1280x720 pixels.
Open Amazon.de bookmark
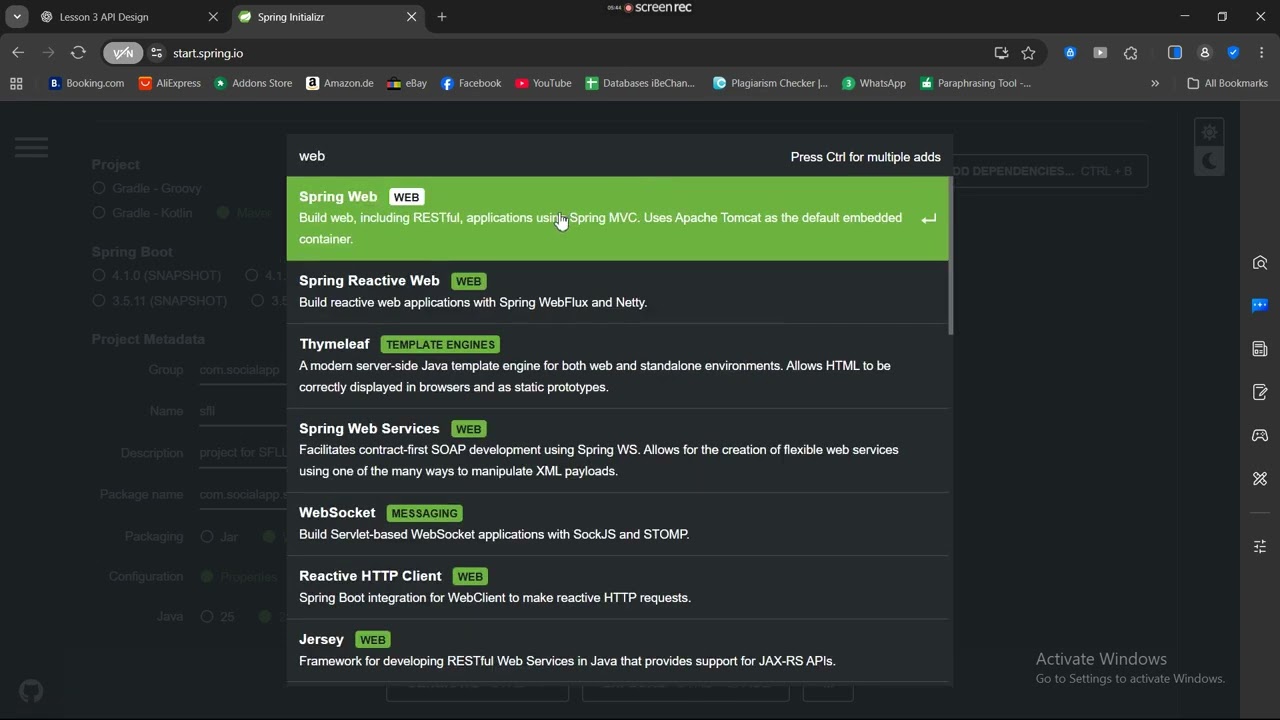[339, 84]
